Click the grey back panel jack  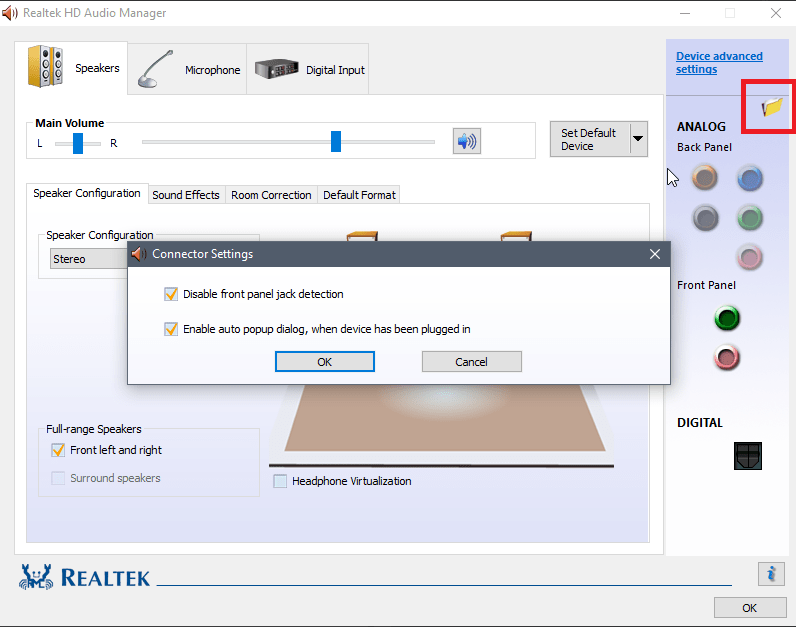tap(705, 218)
